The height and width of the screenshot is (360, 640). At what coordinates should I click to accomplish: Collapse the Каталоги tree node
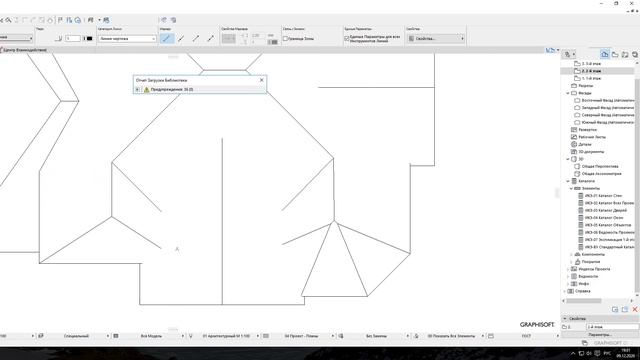click(568, 181)
